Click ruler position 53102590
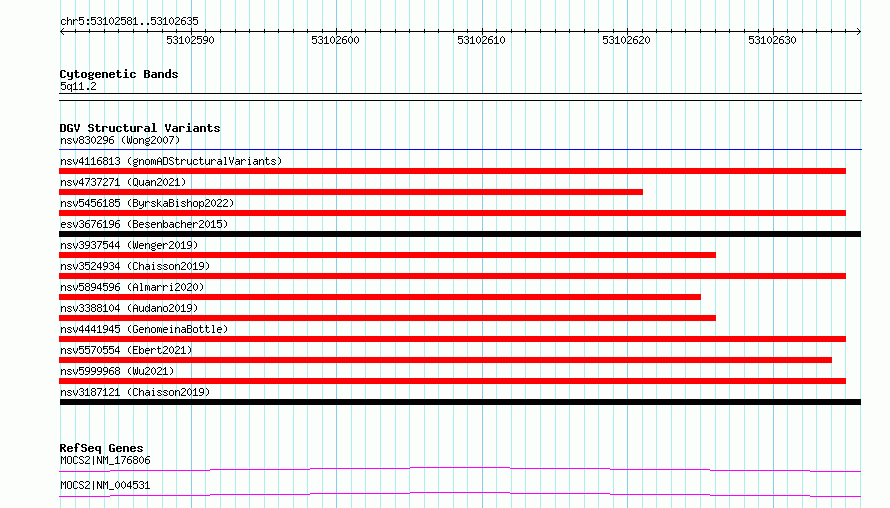Screen dimensions: 890x508 tap(190, 40)
